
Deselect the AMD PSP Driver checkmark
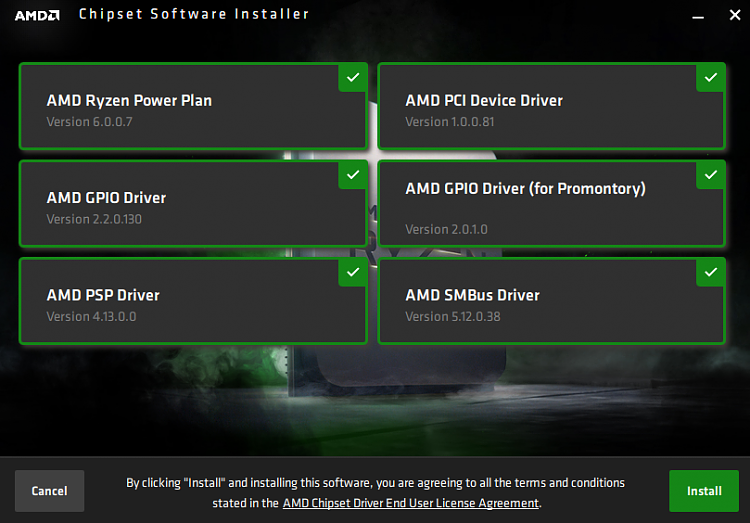[353, 273]
